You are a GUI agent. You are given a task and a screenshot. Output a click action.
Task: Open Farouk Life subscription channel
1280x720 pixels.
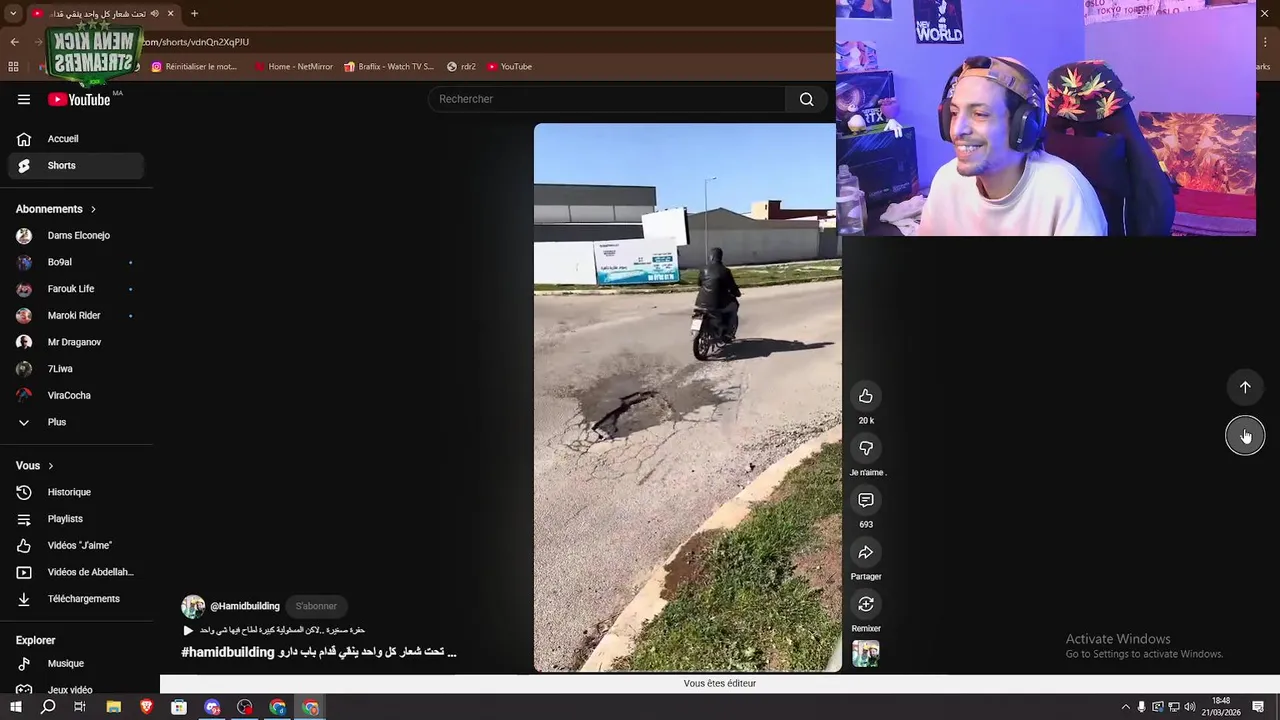[x=76, y=289]
